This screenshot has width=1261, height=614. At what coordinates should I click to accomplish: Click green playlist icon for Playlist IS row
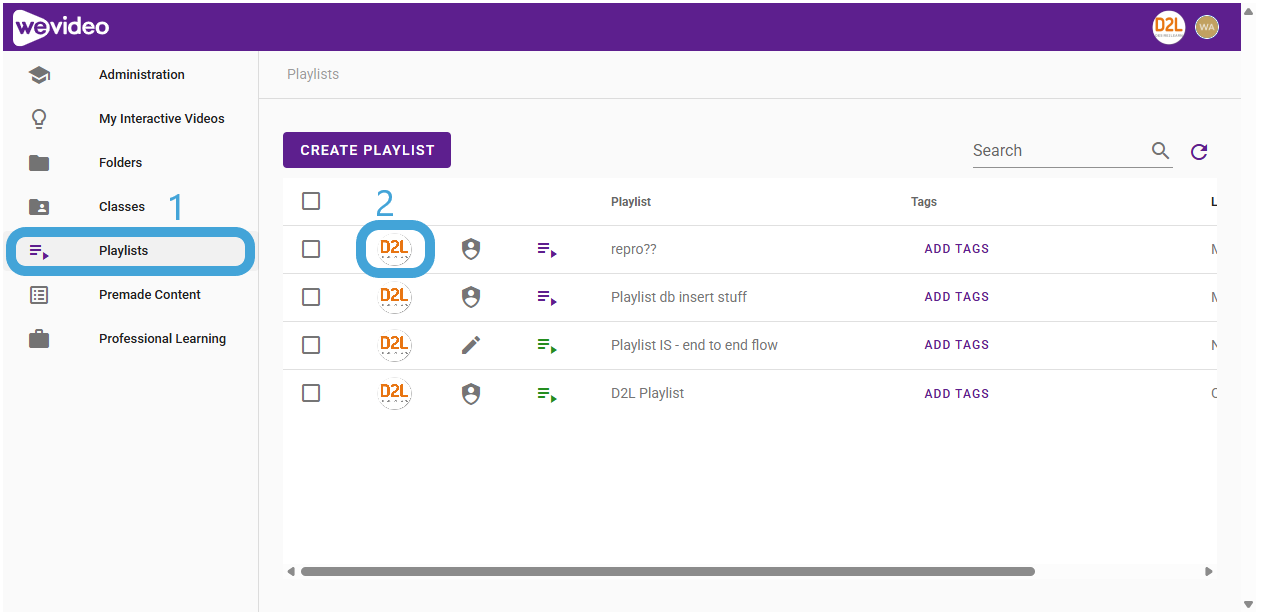[x=547, y=346]
